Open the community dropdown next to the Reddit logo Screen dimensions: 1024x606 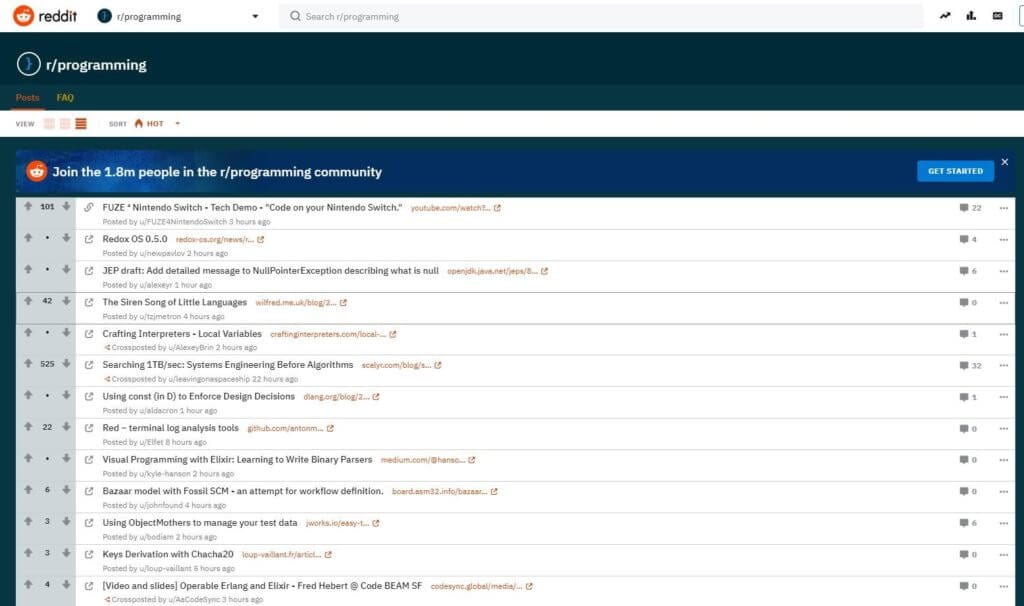255,15
